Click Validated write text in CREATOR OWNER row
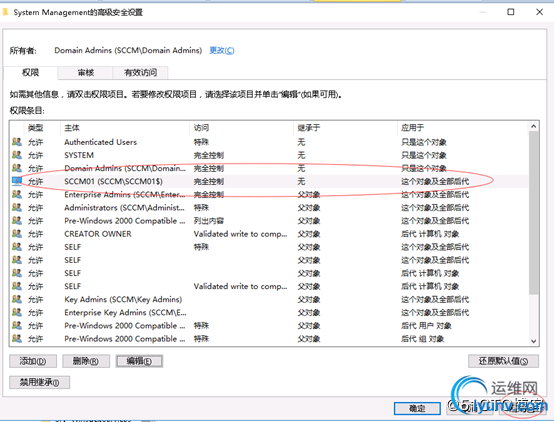 pos(241,234)
